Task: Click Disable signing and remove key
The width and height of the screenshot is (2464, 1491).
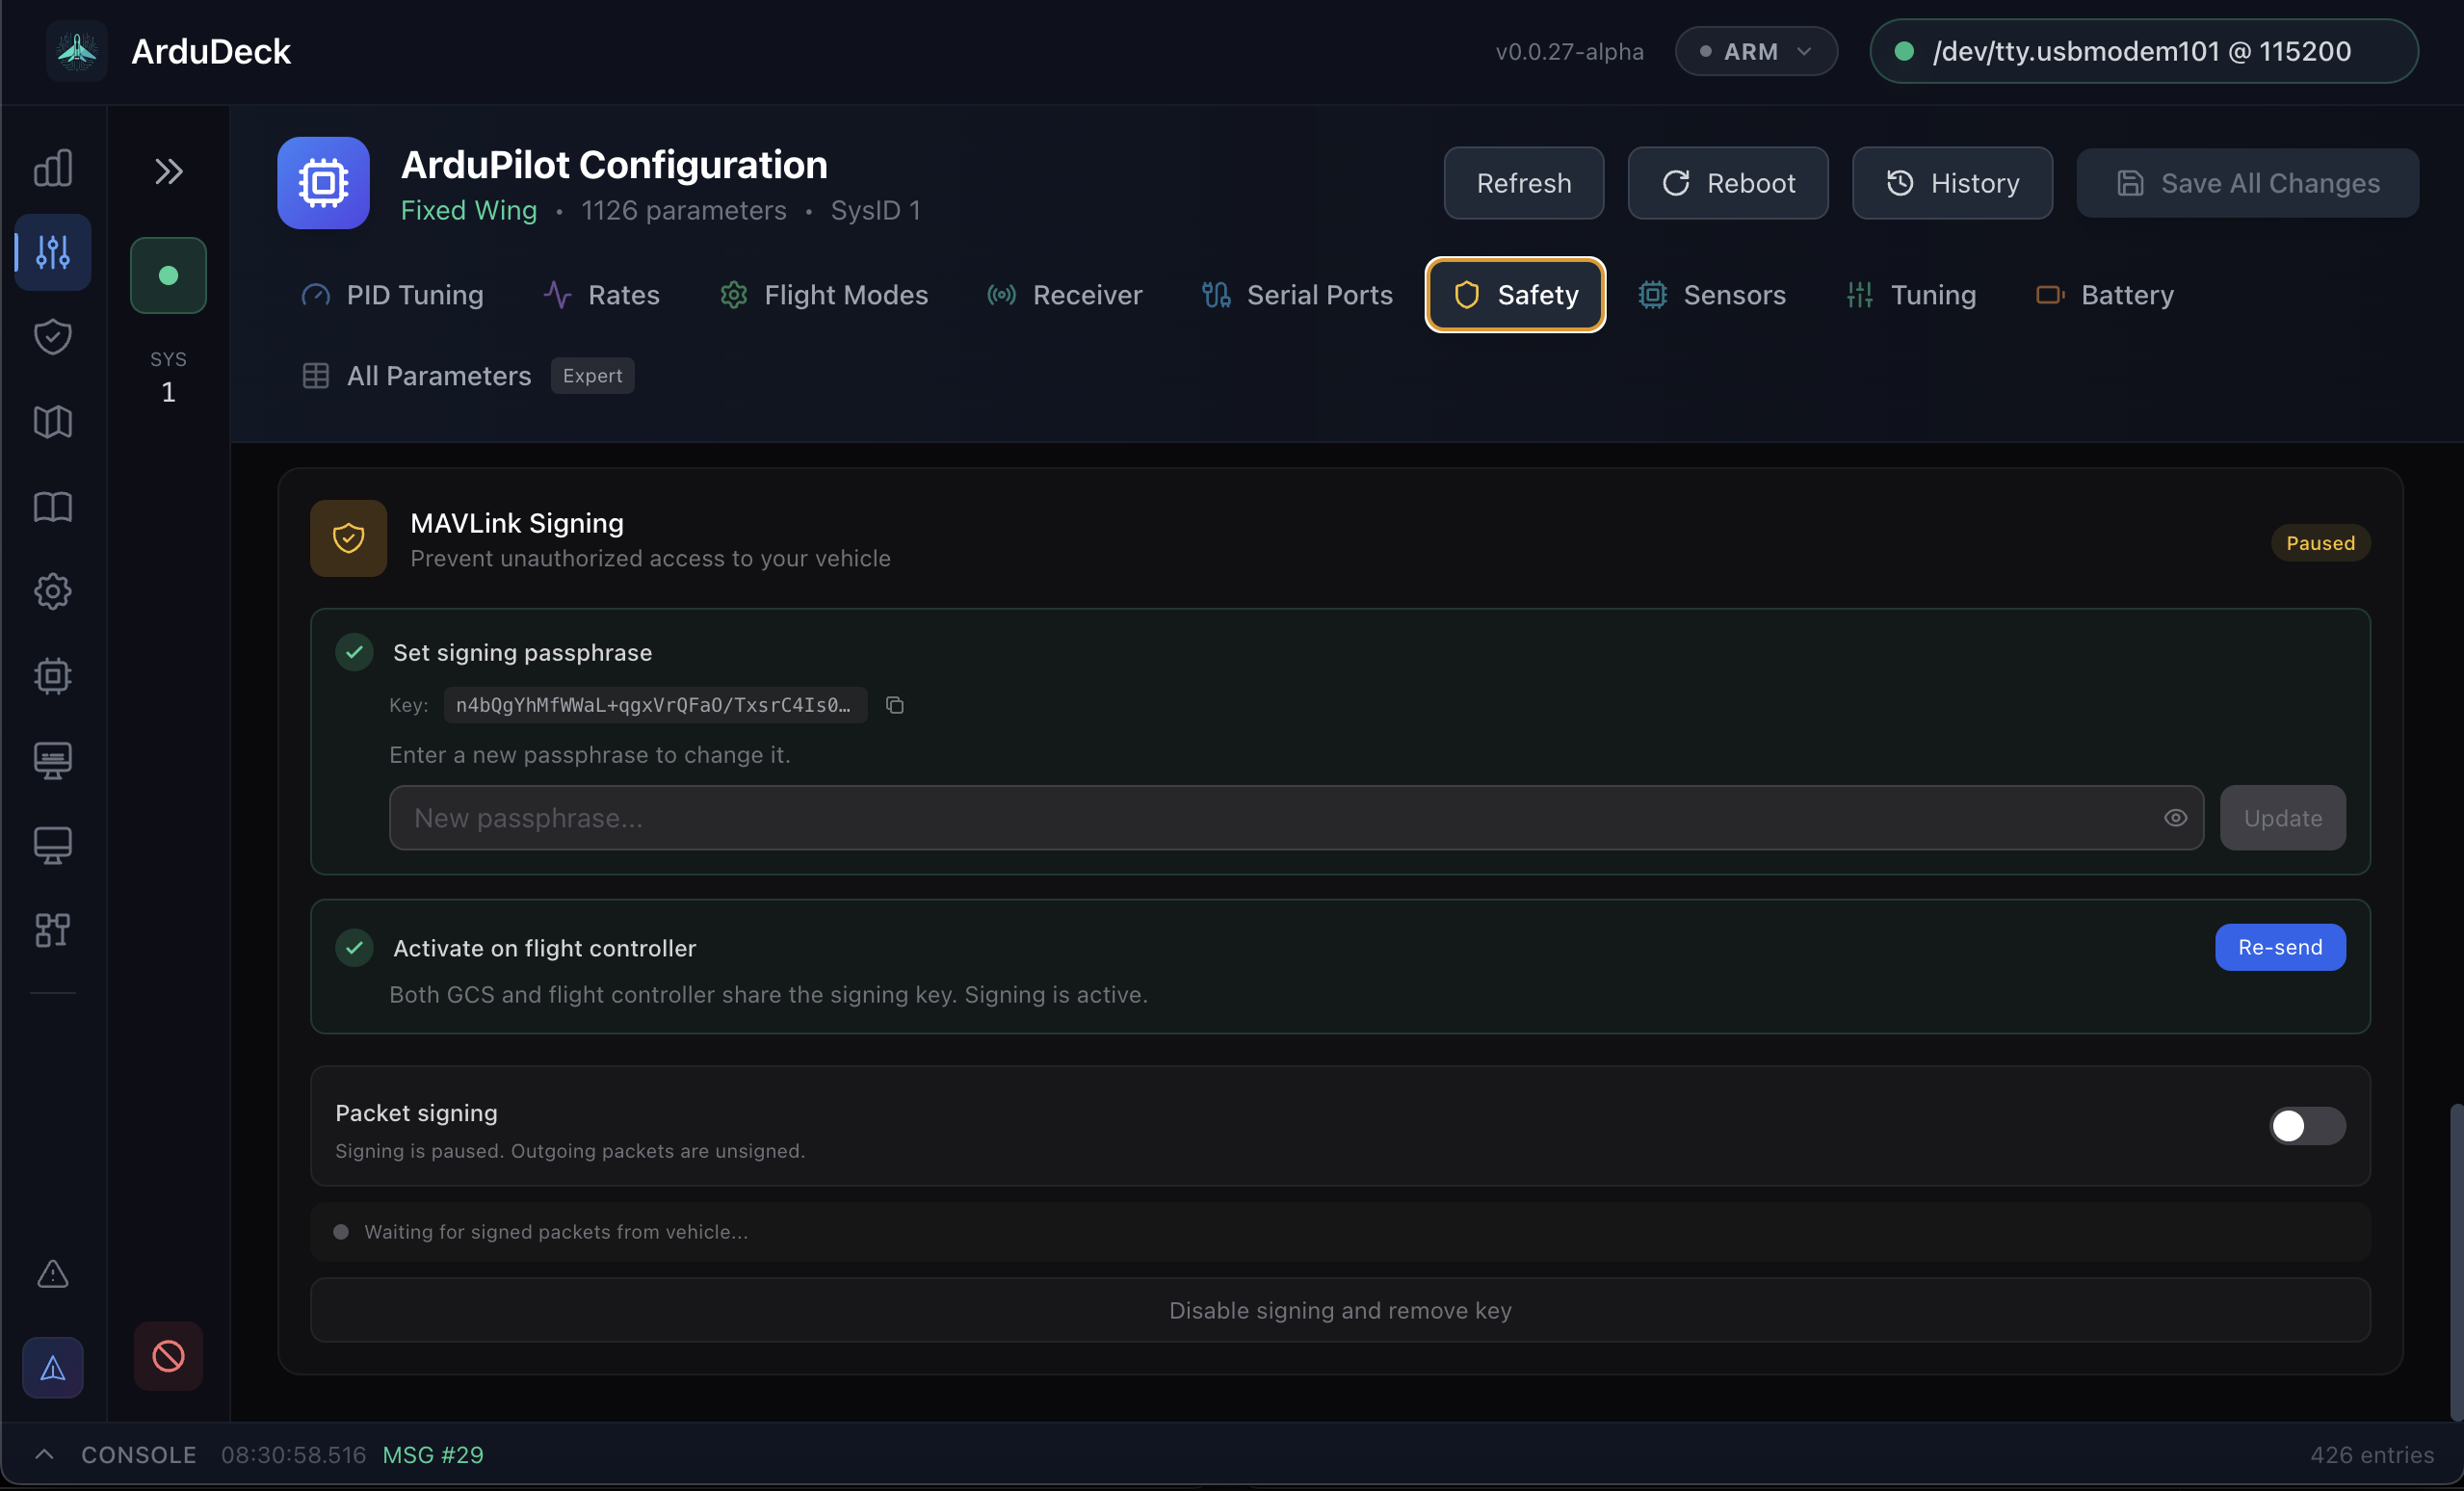Action: pyautogui.click(x=1340, y=1310)
